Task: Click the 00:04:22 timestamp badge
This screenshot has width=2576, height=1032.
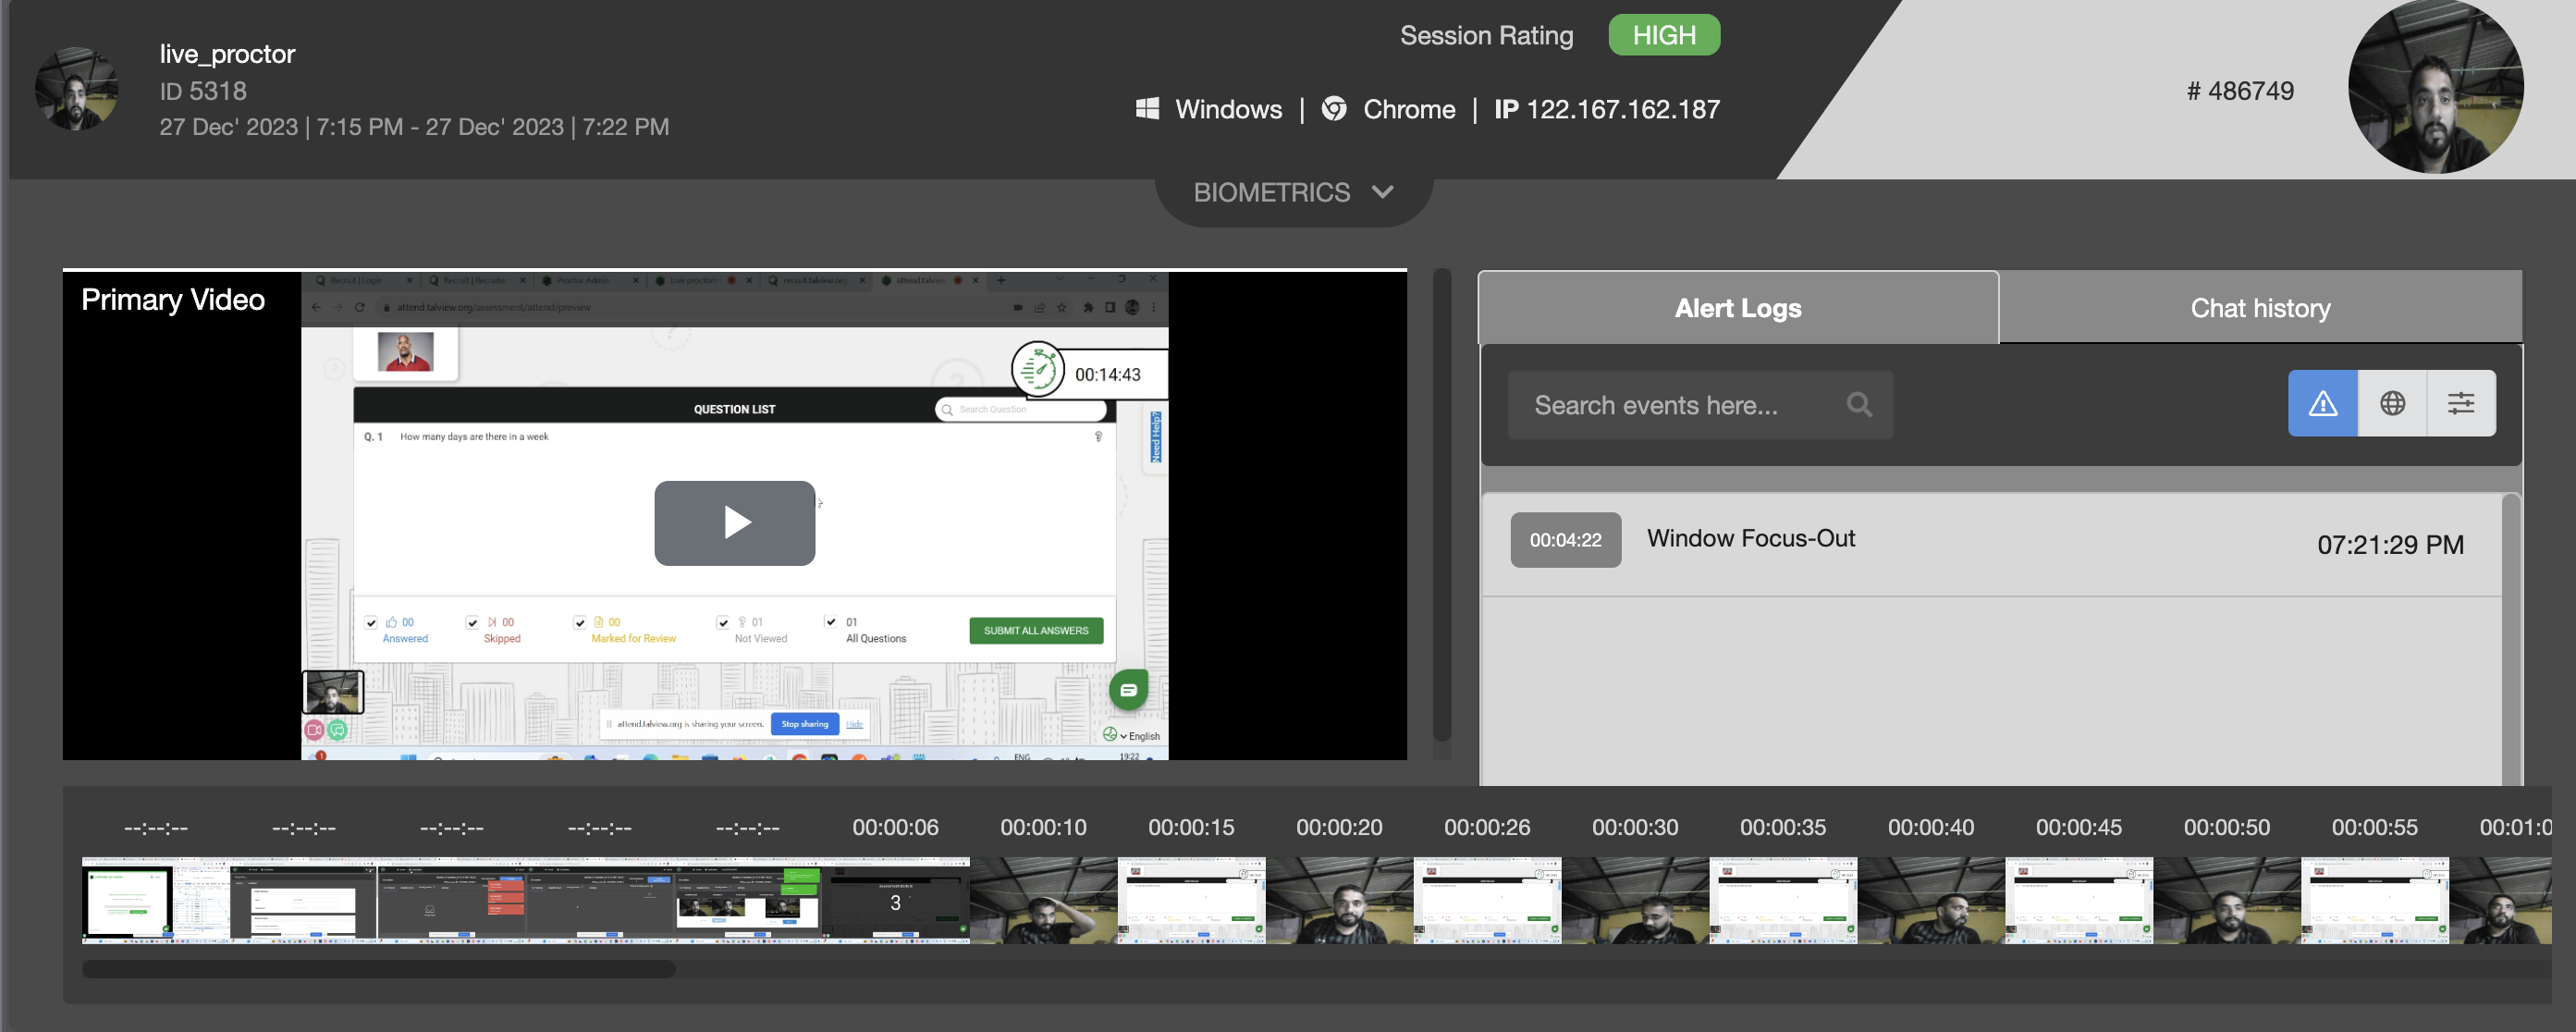Action: click(1565, 540)
